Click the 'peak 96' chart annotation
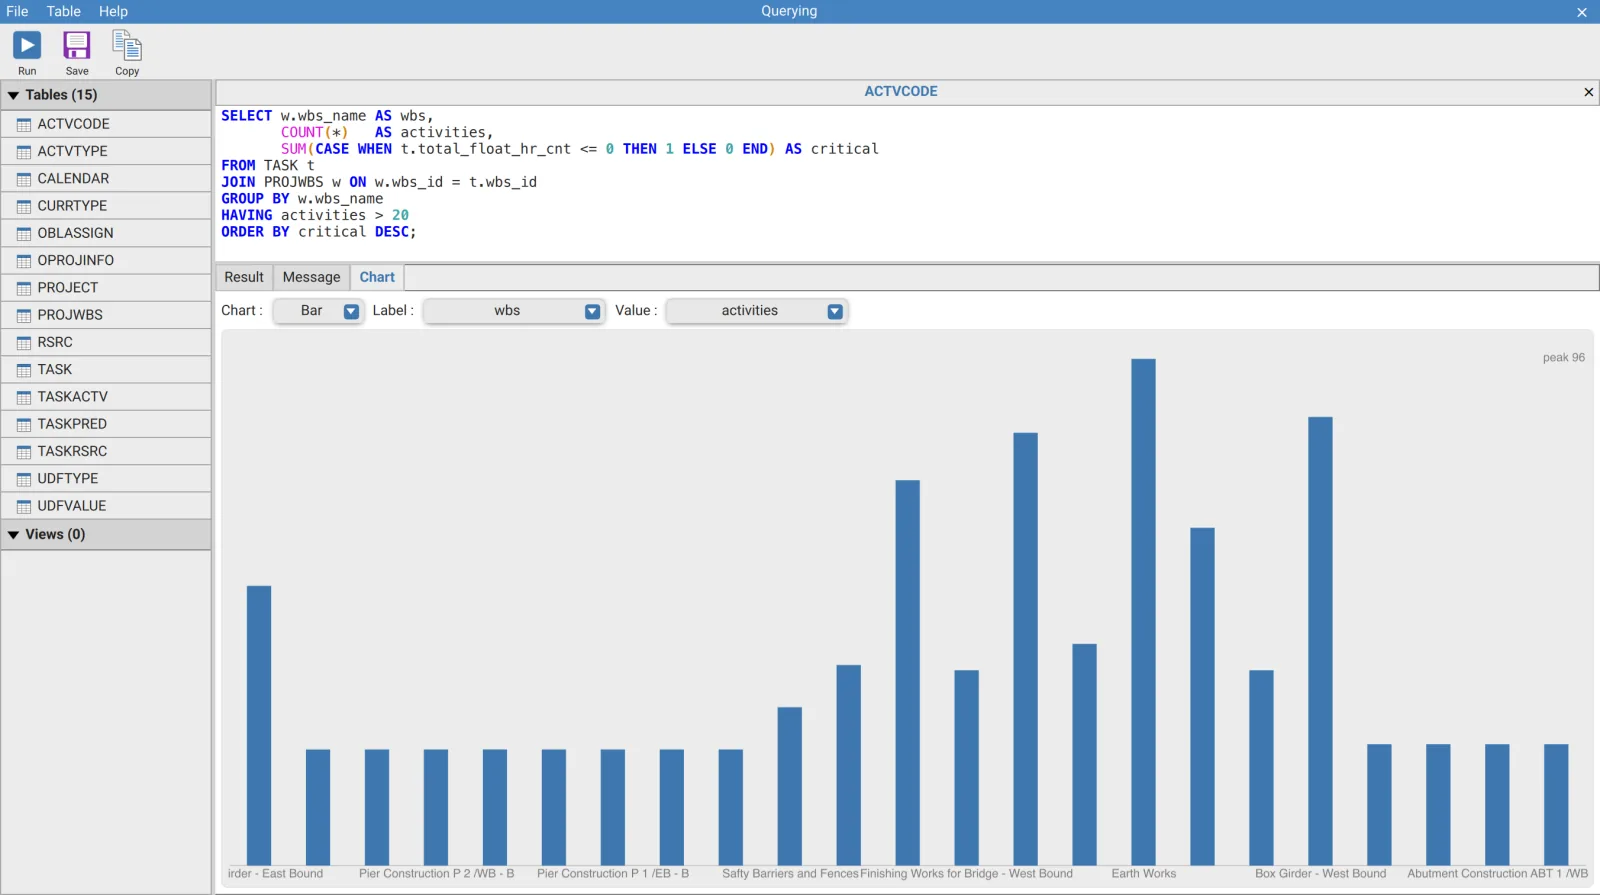1600x895 pixels. pos(1563,358)
